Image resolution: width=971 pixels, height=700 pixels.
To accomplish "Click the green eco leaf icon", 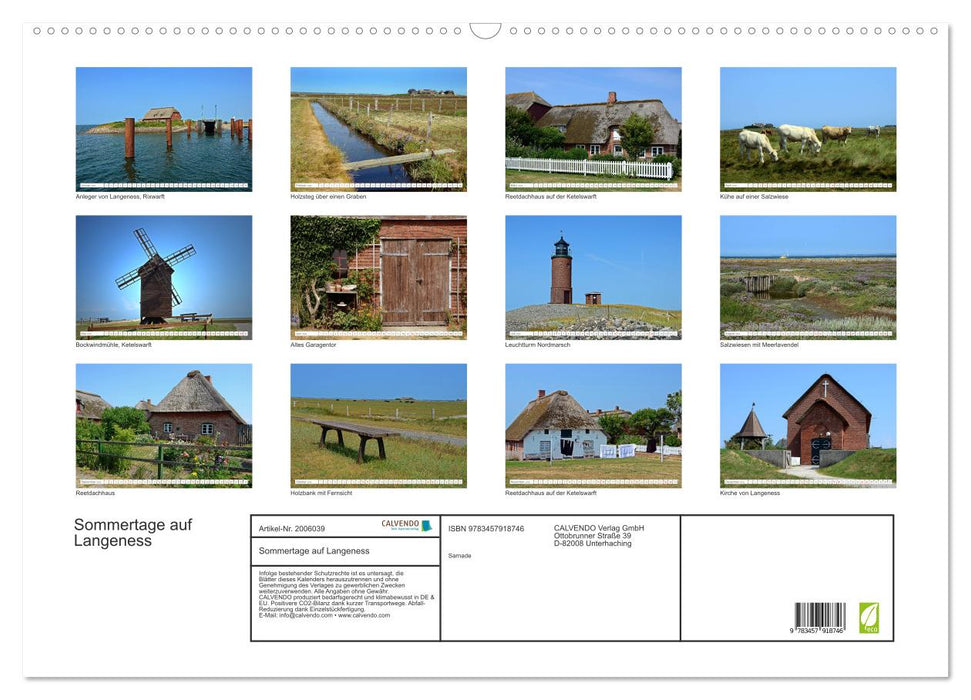I will click(869, 617).
